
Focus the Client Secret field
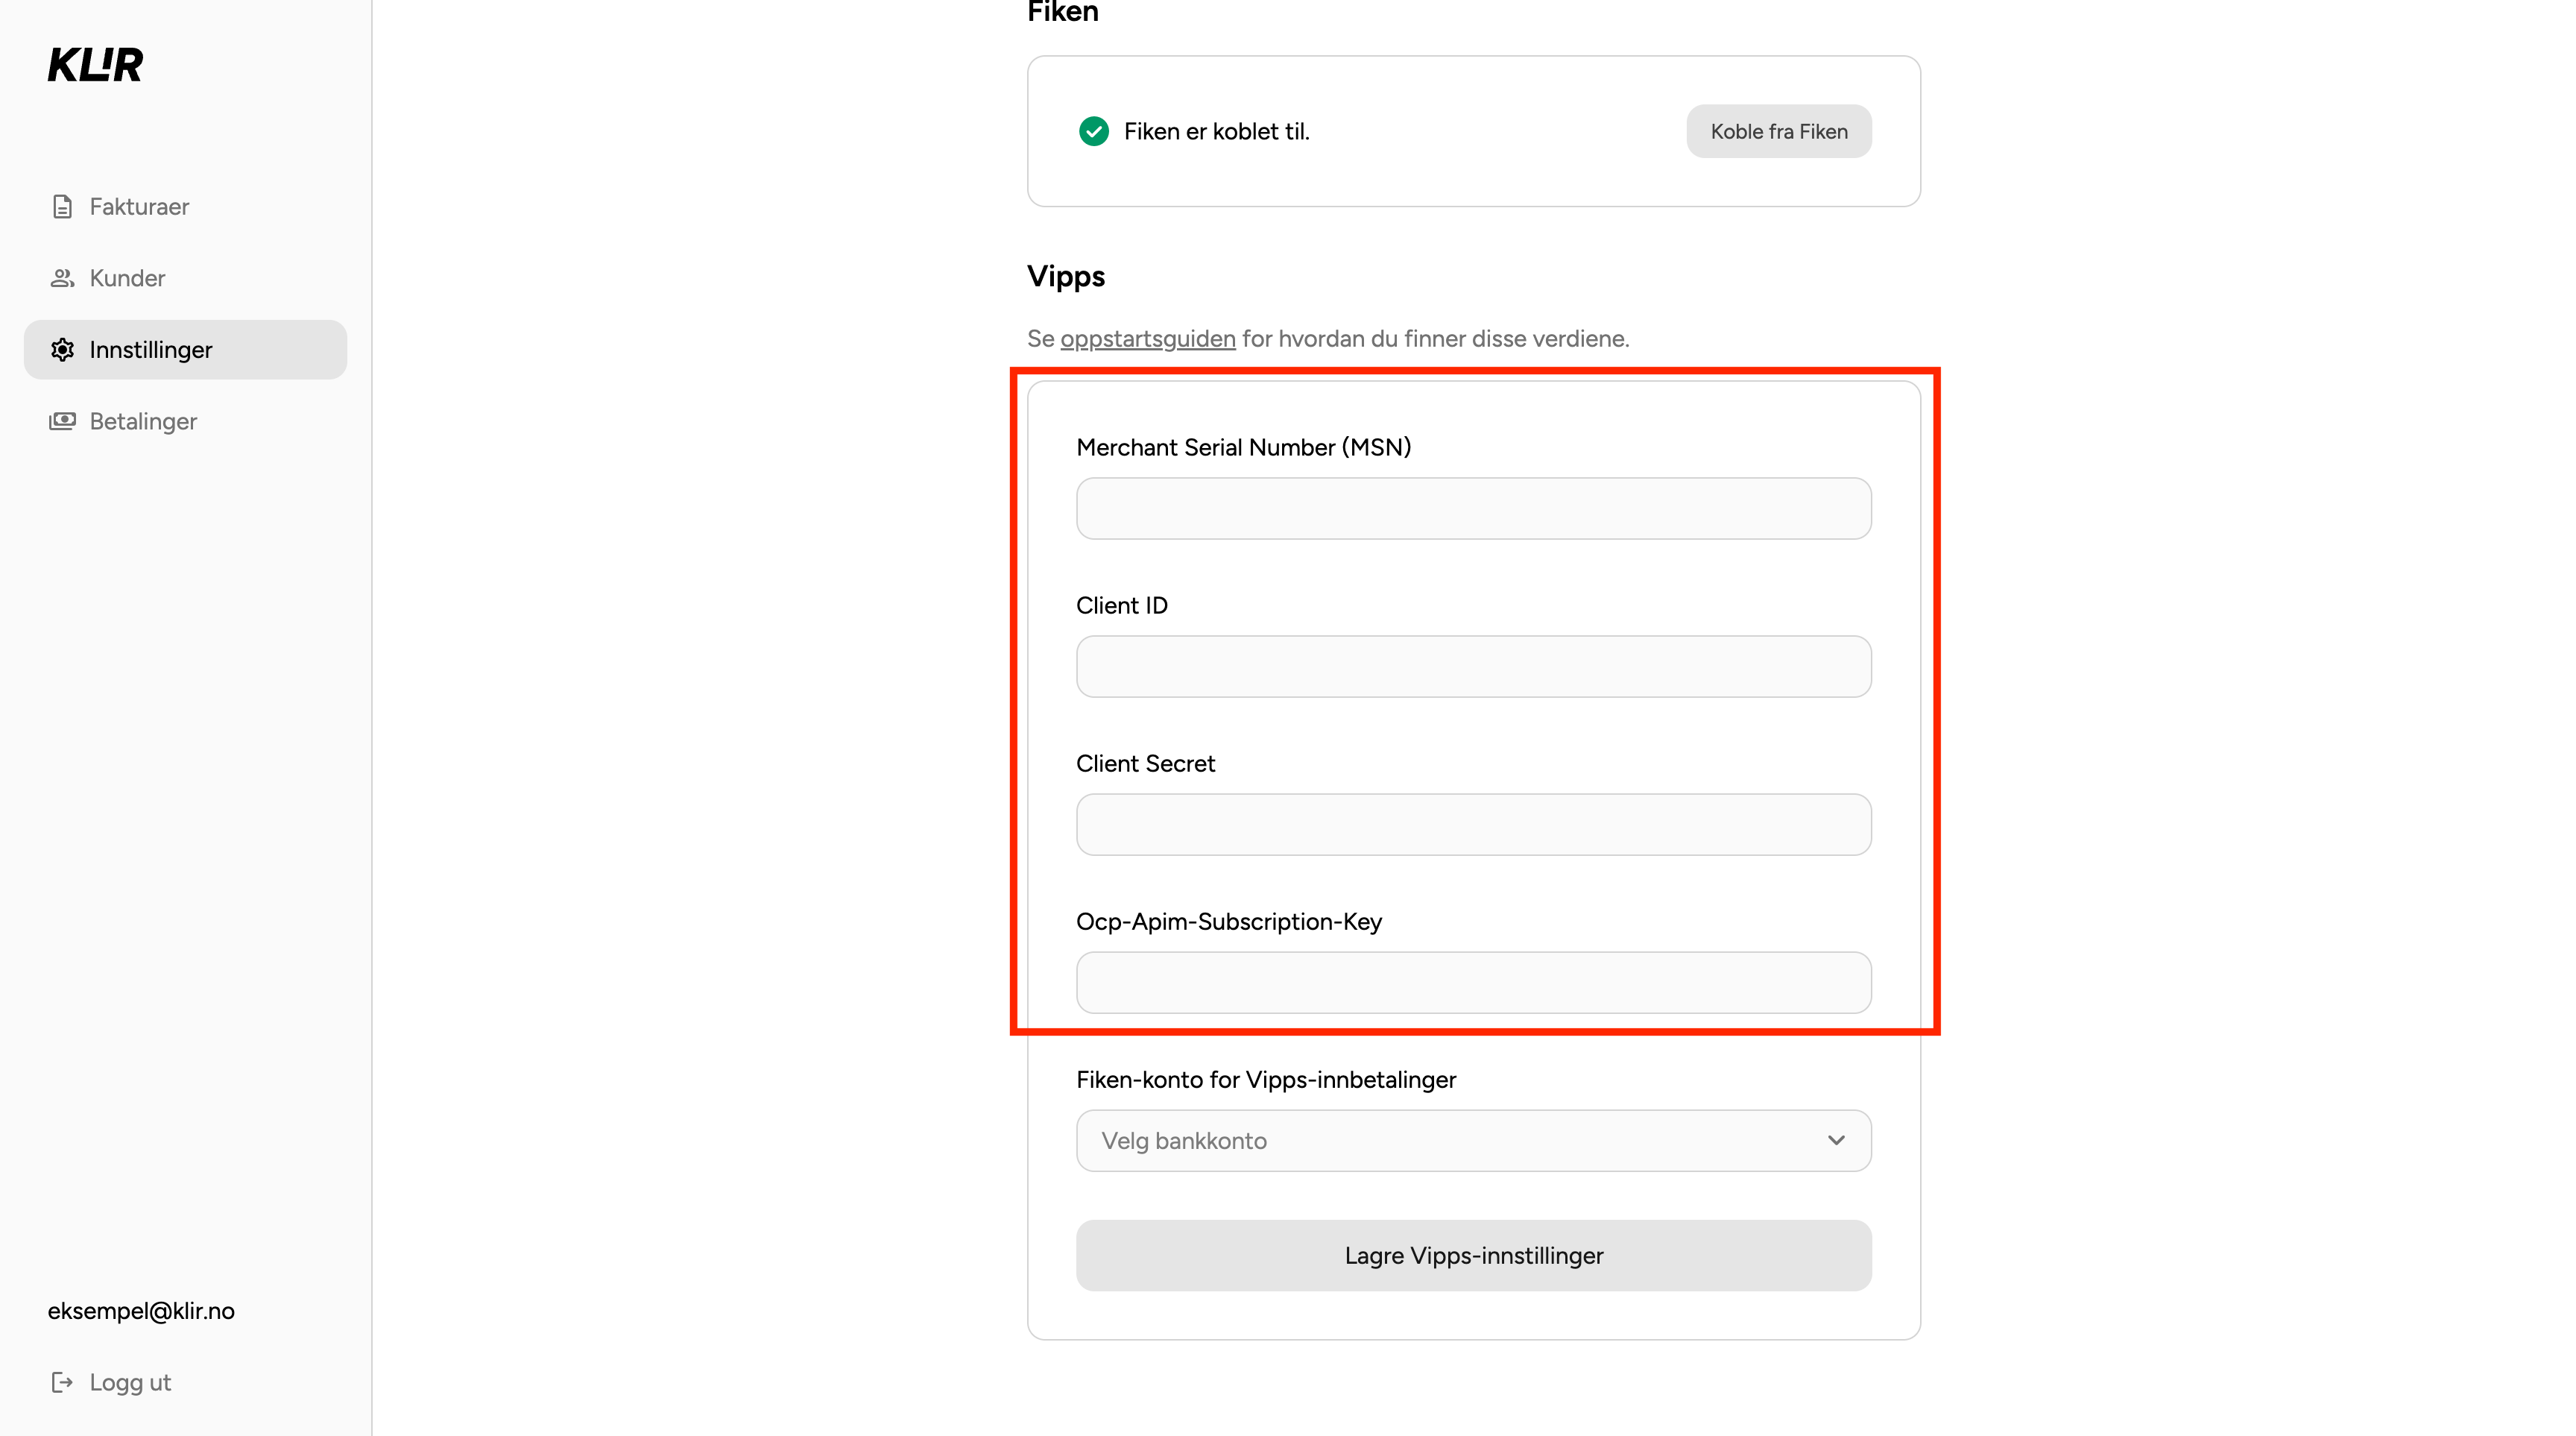(1474, 825)
